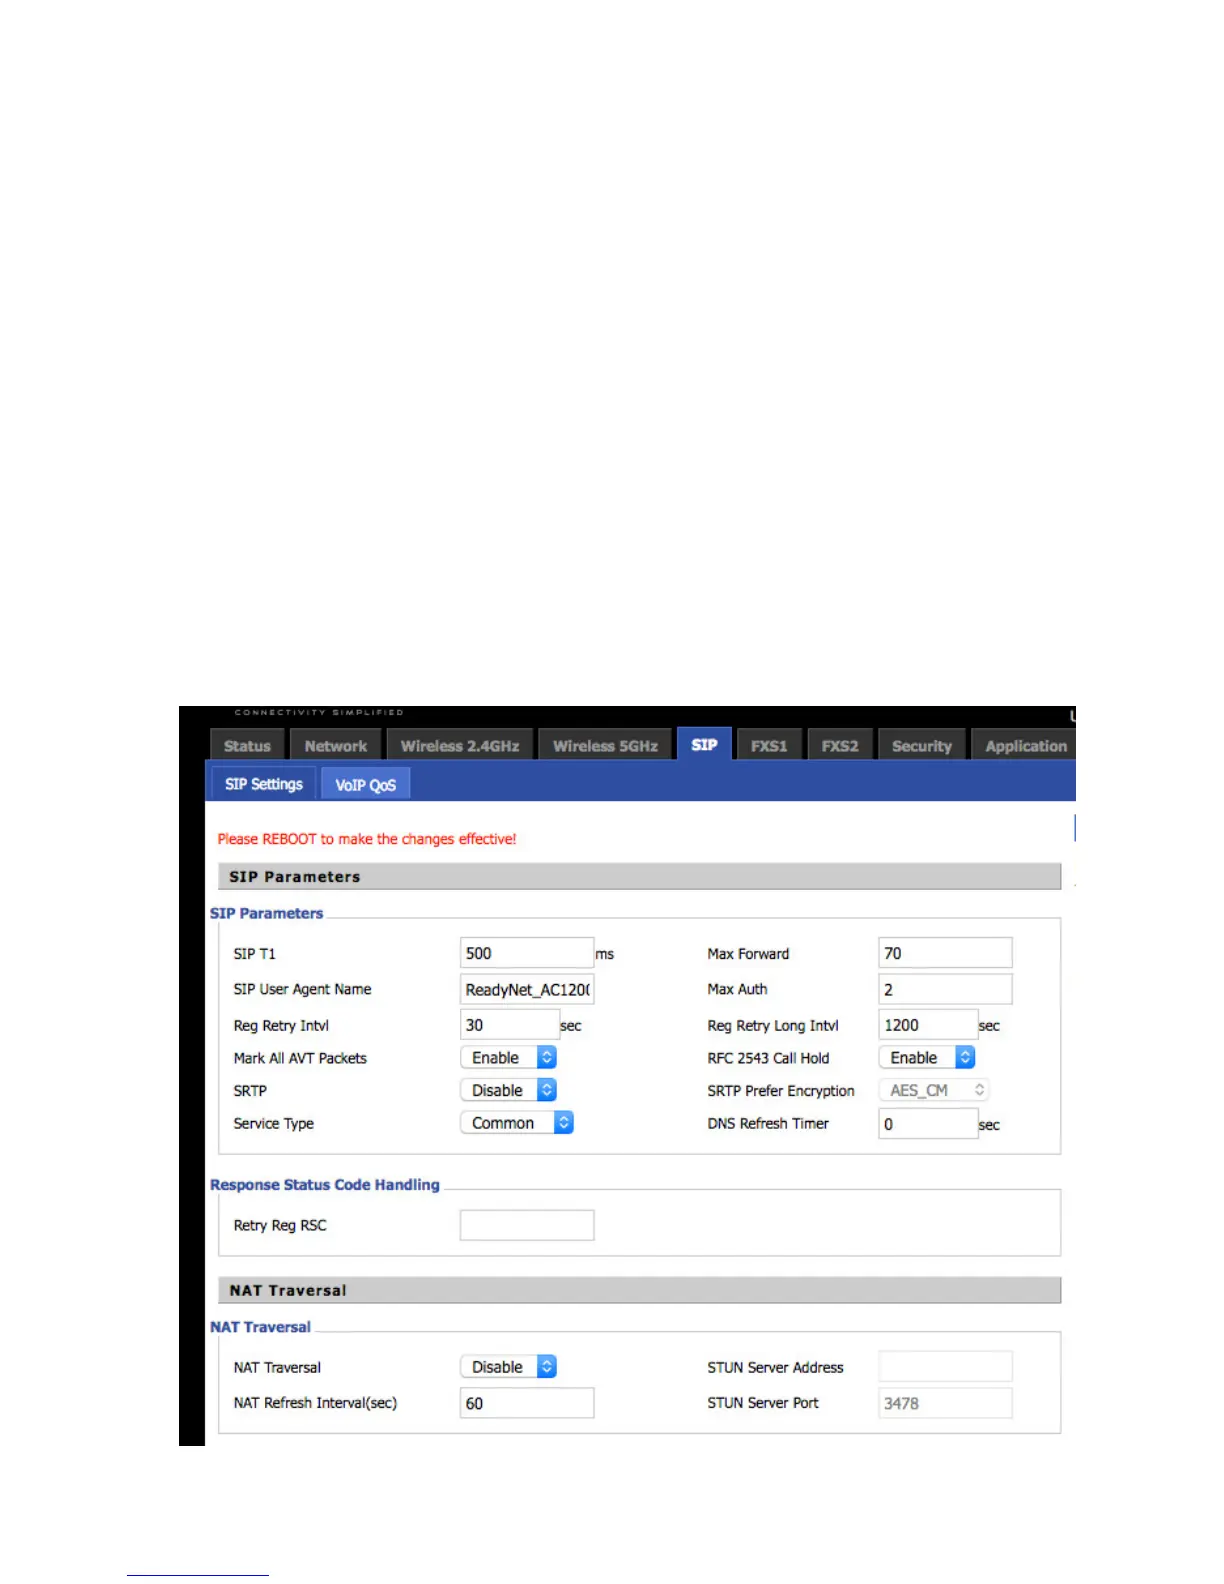Click the SIP T1 input field
The image size is (1224, 1584).
(x=527, y=953)
